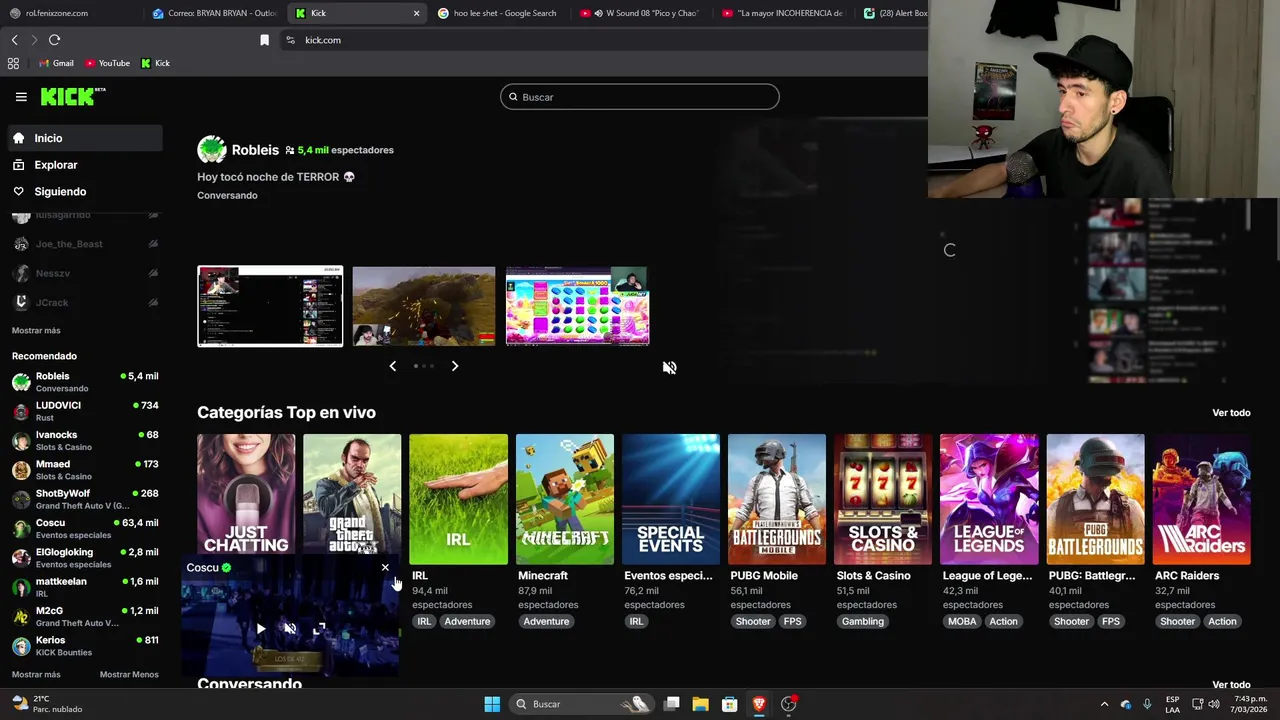
Task: Open M2cG recommended channel
Action: coord(85,616)
